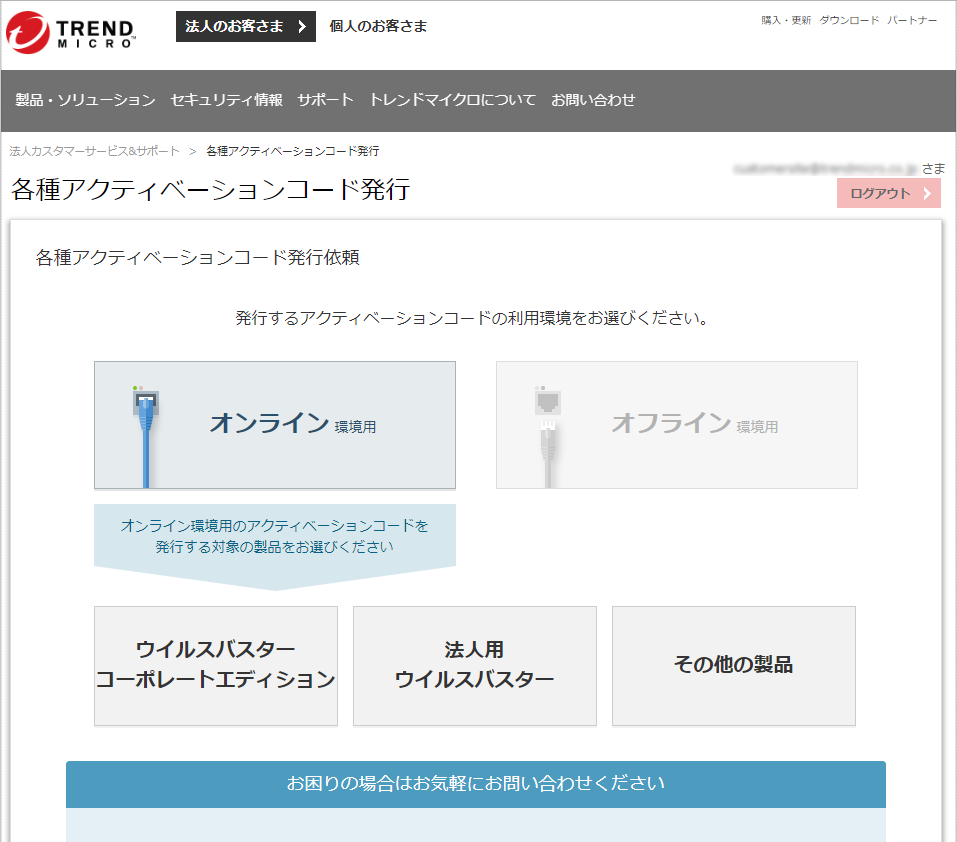This screenshot has width=957, height=842.
Task: Open the 製品・ソリューション menu
Action: point(85,100)
